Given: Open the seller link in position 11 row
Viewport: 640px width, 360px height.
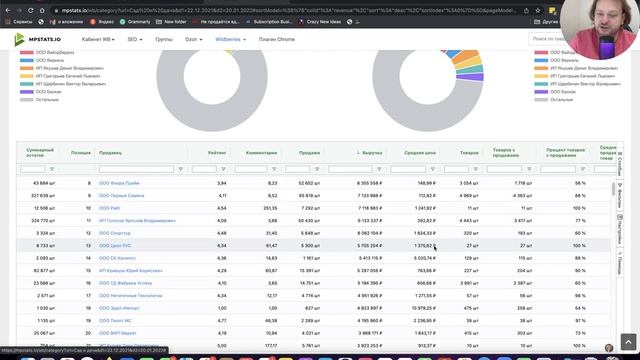Looking at the screenshot, I should [x=137, y=221].
